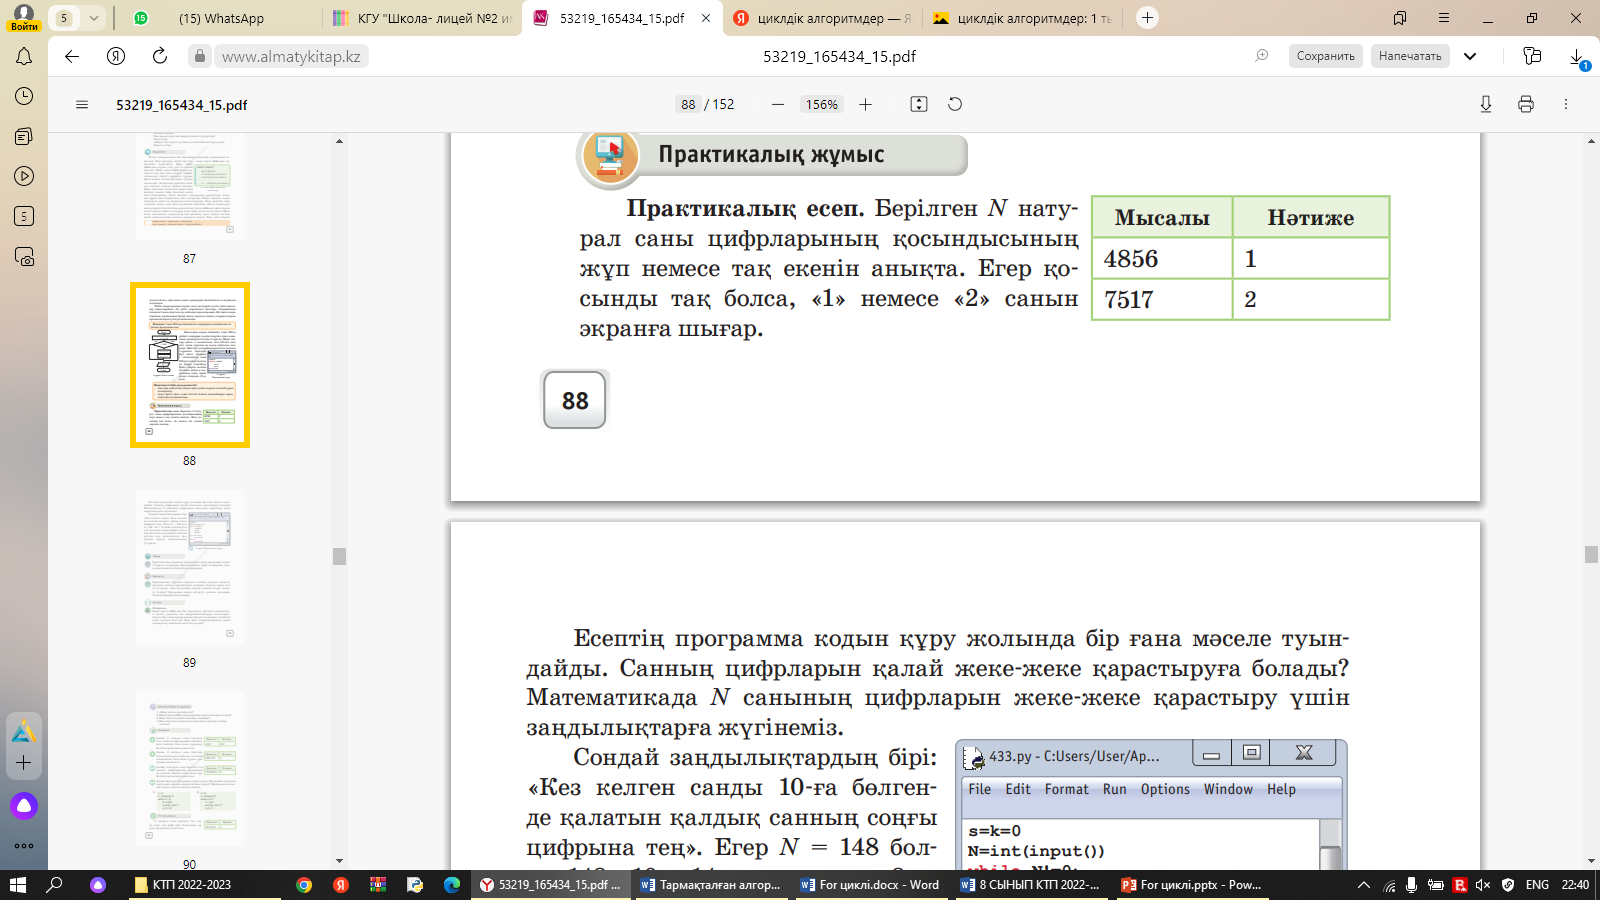Open the PDF more options menu
Screen dimensions: 1600x900
[x=1566, y=104]
